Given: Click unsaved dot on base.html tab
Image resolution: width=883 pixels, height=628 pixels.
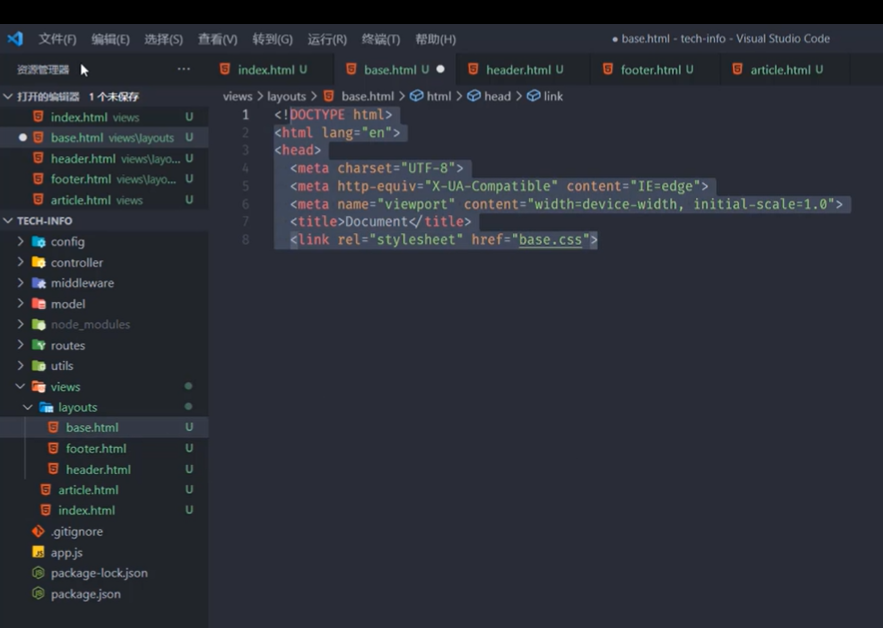Looking at the screenshot, I should tap(440, 69).
